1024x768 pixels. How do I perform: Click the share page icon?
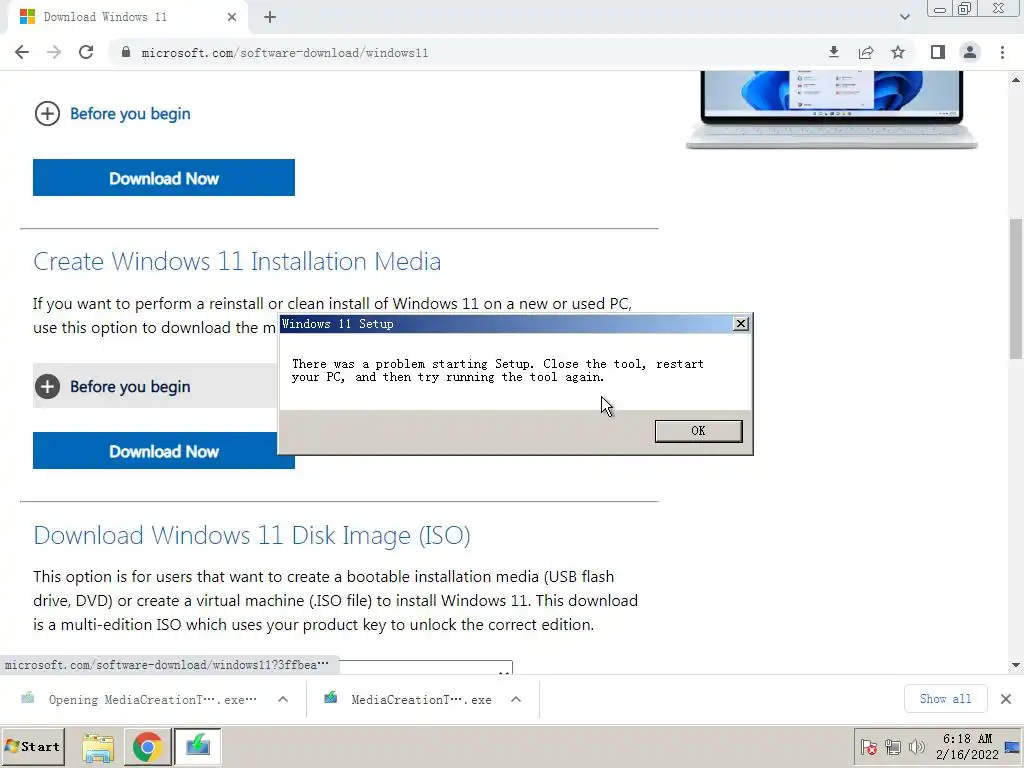point(866,52)
